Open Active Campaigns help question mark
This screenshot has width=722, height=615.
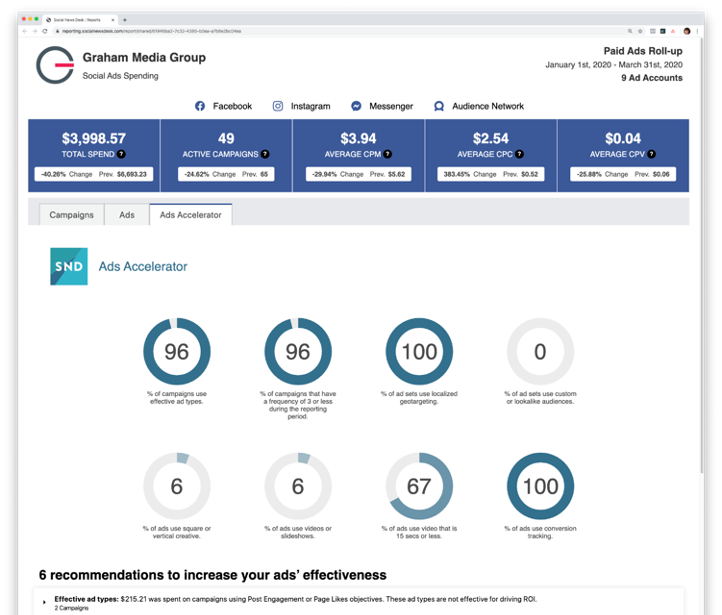(265, 154)
